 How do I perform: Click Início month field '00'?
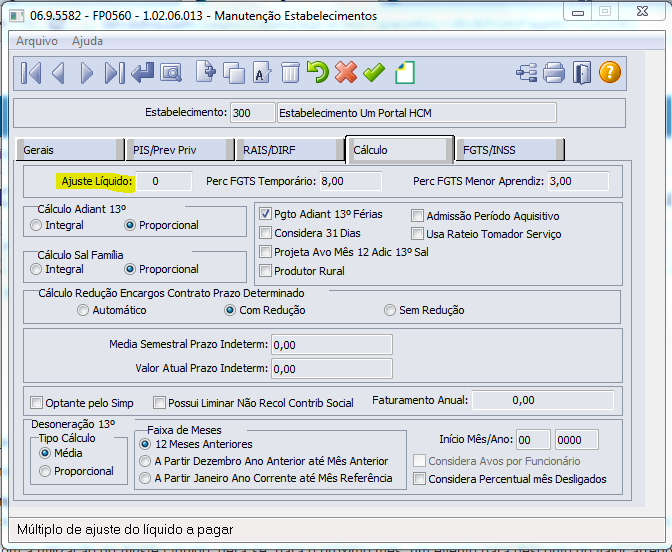(533, 440)
